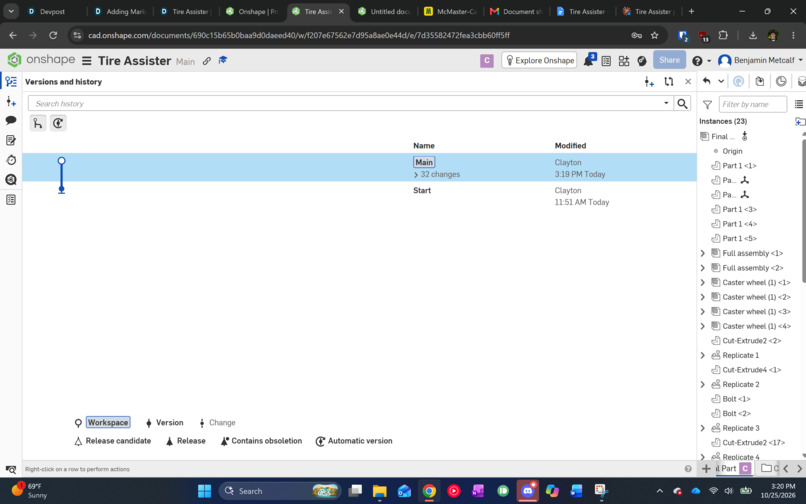Switch to the Untitled document browser tab
This screenshot has width=806, height=504.
pyautogui.click(x=384, y=11)
